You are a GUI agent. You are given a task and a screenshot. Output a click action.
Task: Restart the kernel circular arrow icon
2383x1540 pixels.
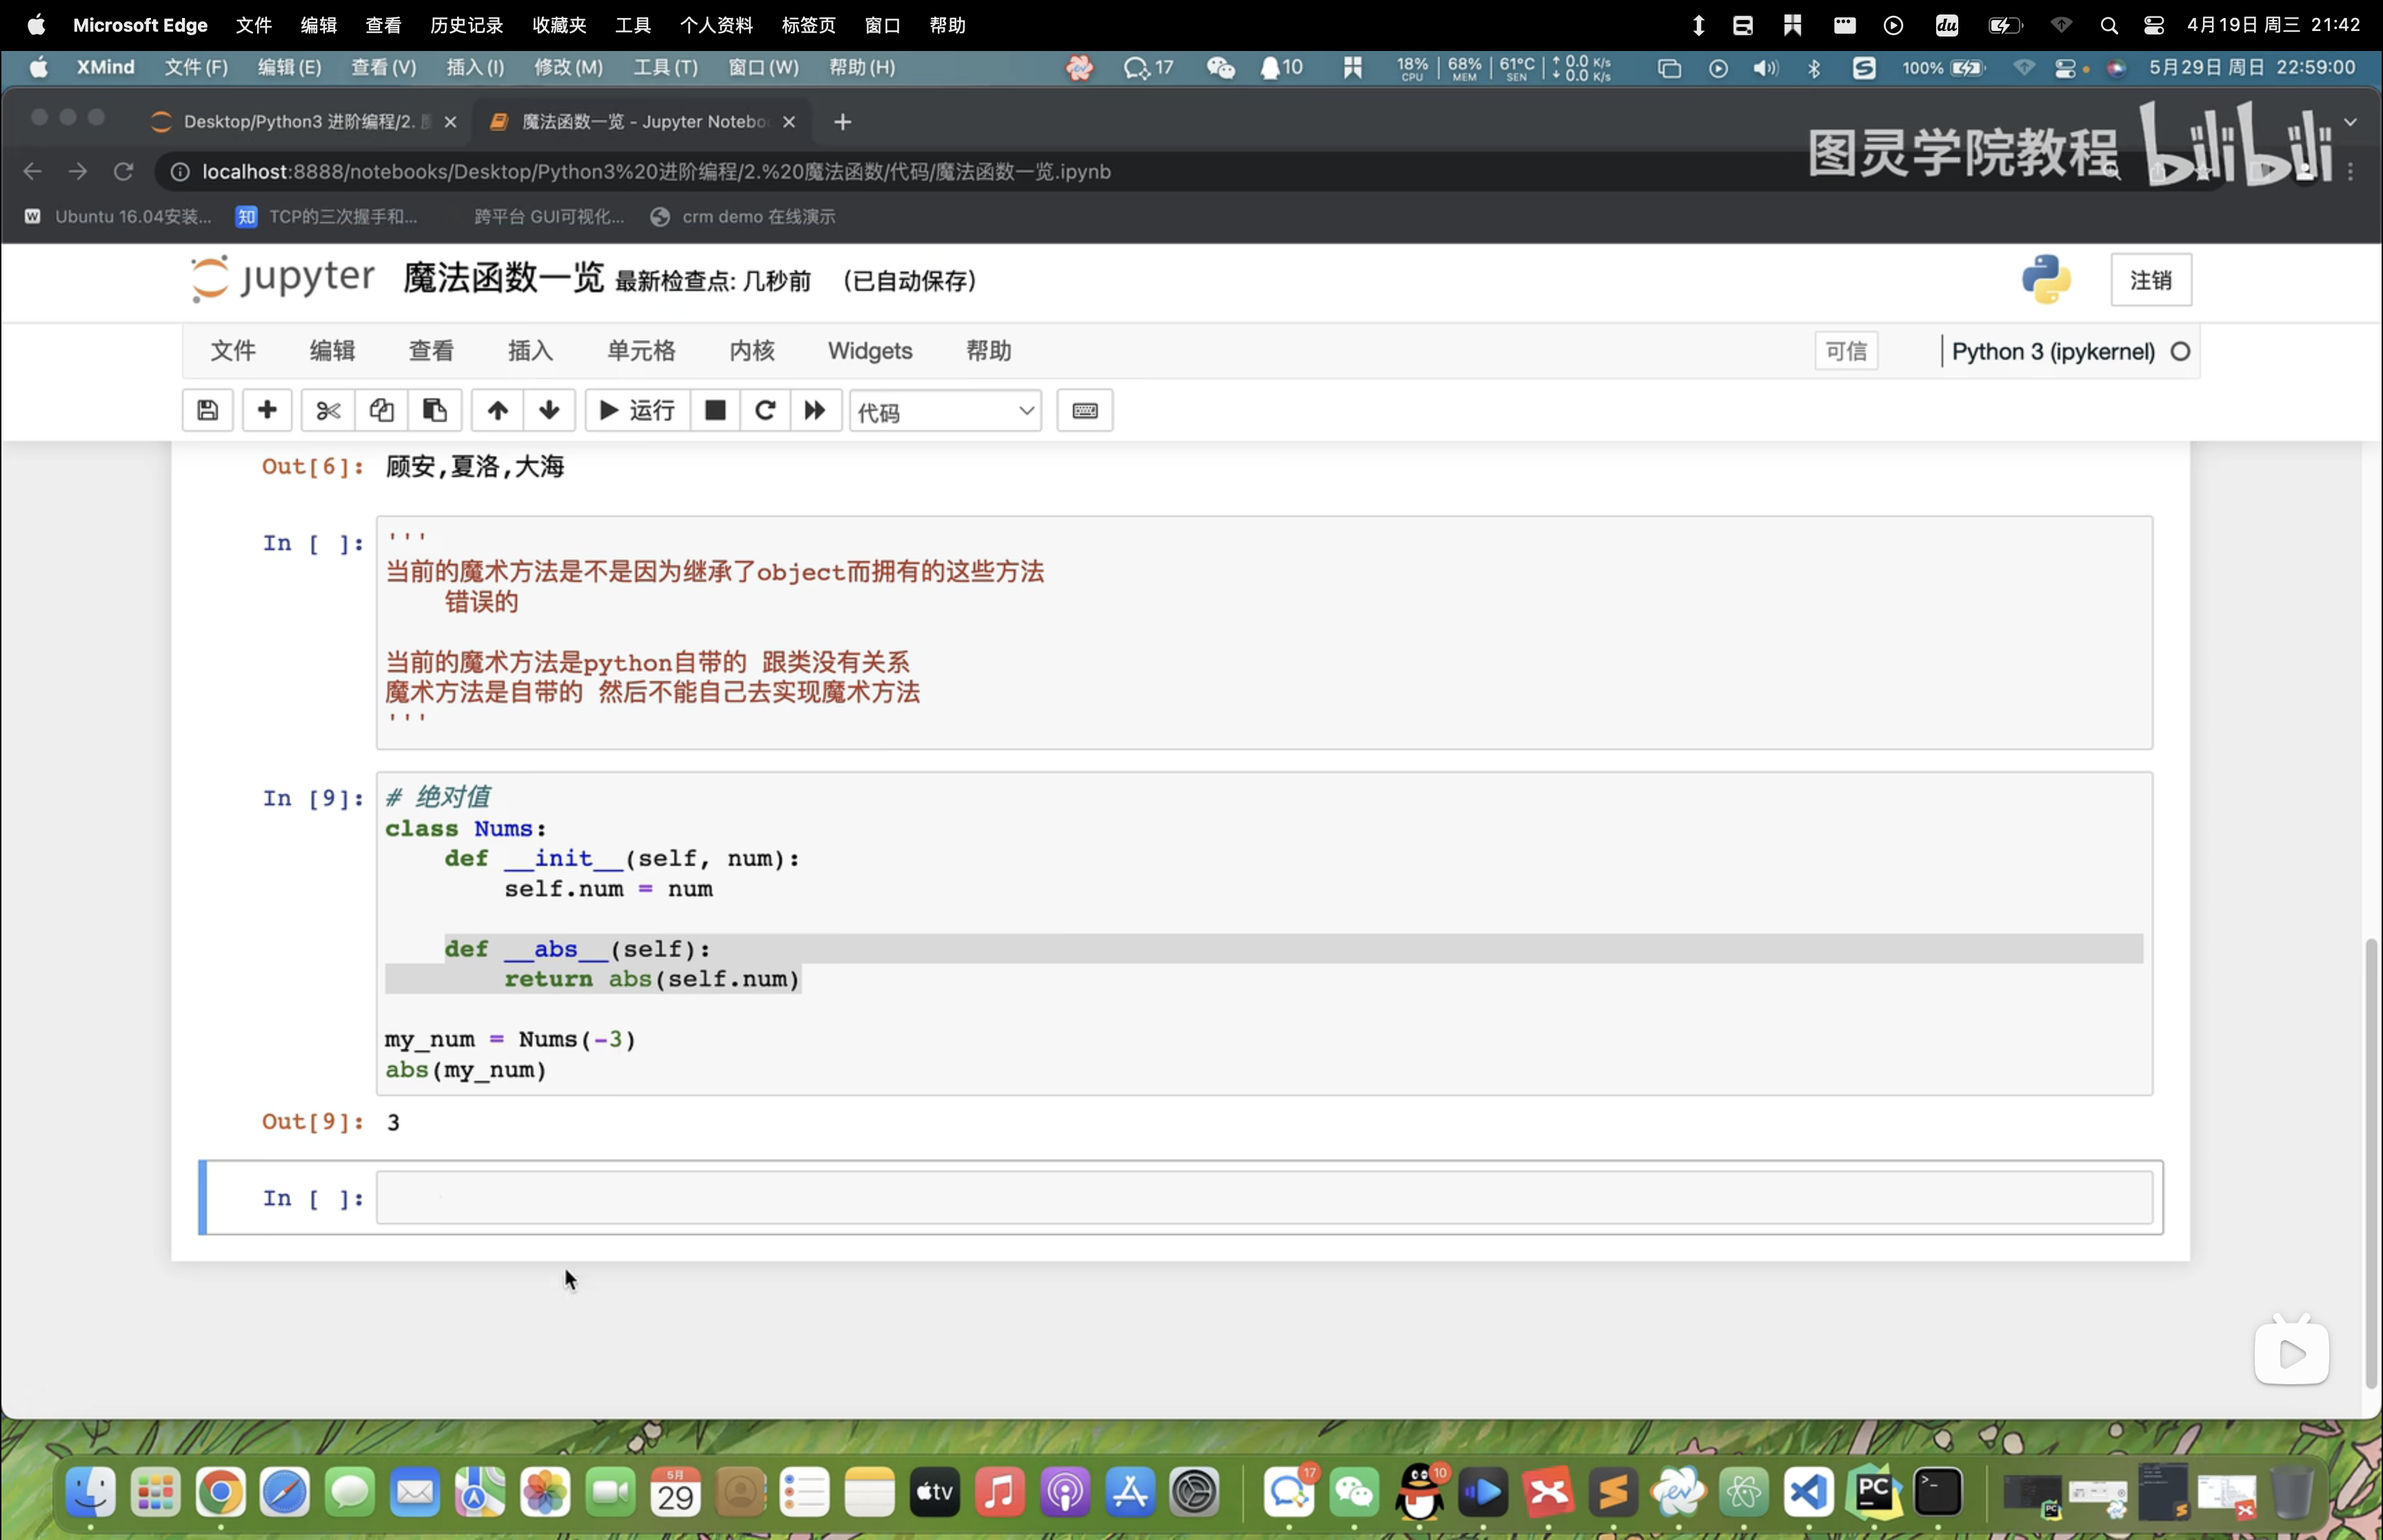point(765,410)
